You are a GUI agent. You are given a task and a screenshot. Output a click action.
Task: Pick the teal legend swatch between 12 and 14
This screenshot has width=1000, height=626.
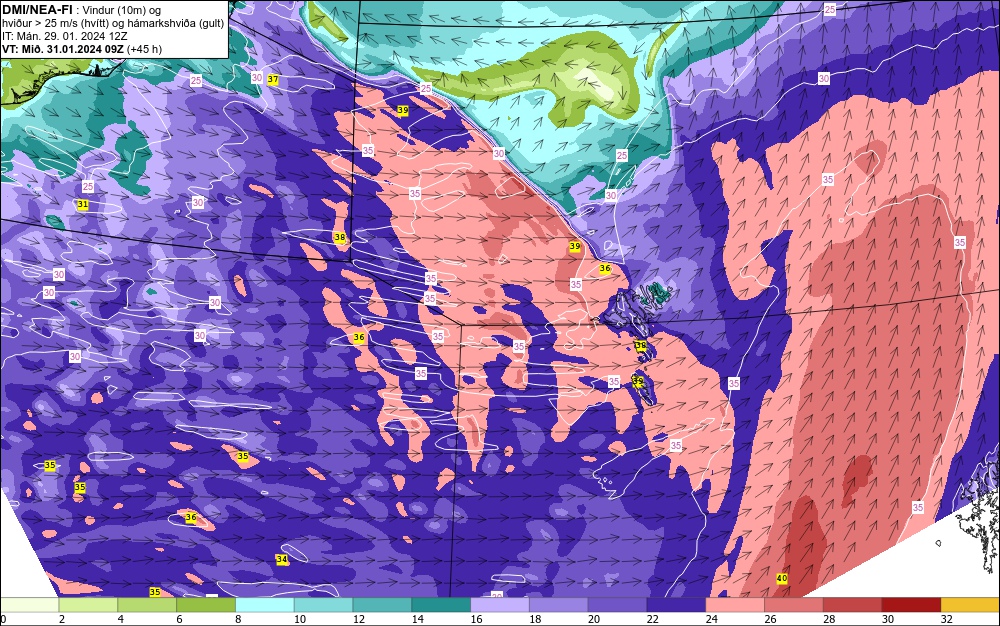382,605
